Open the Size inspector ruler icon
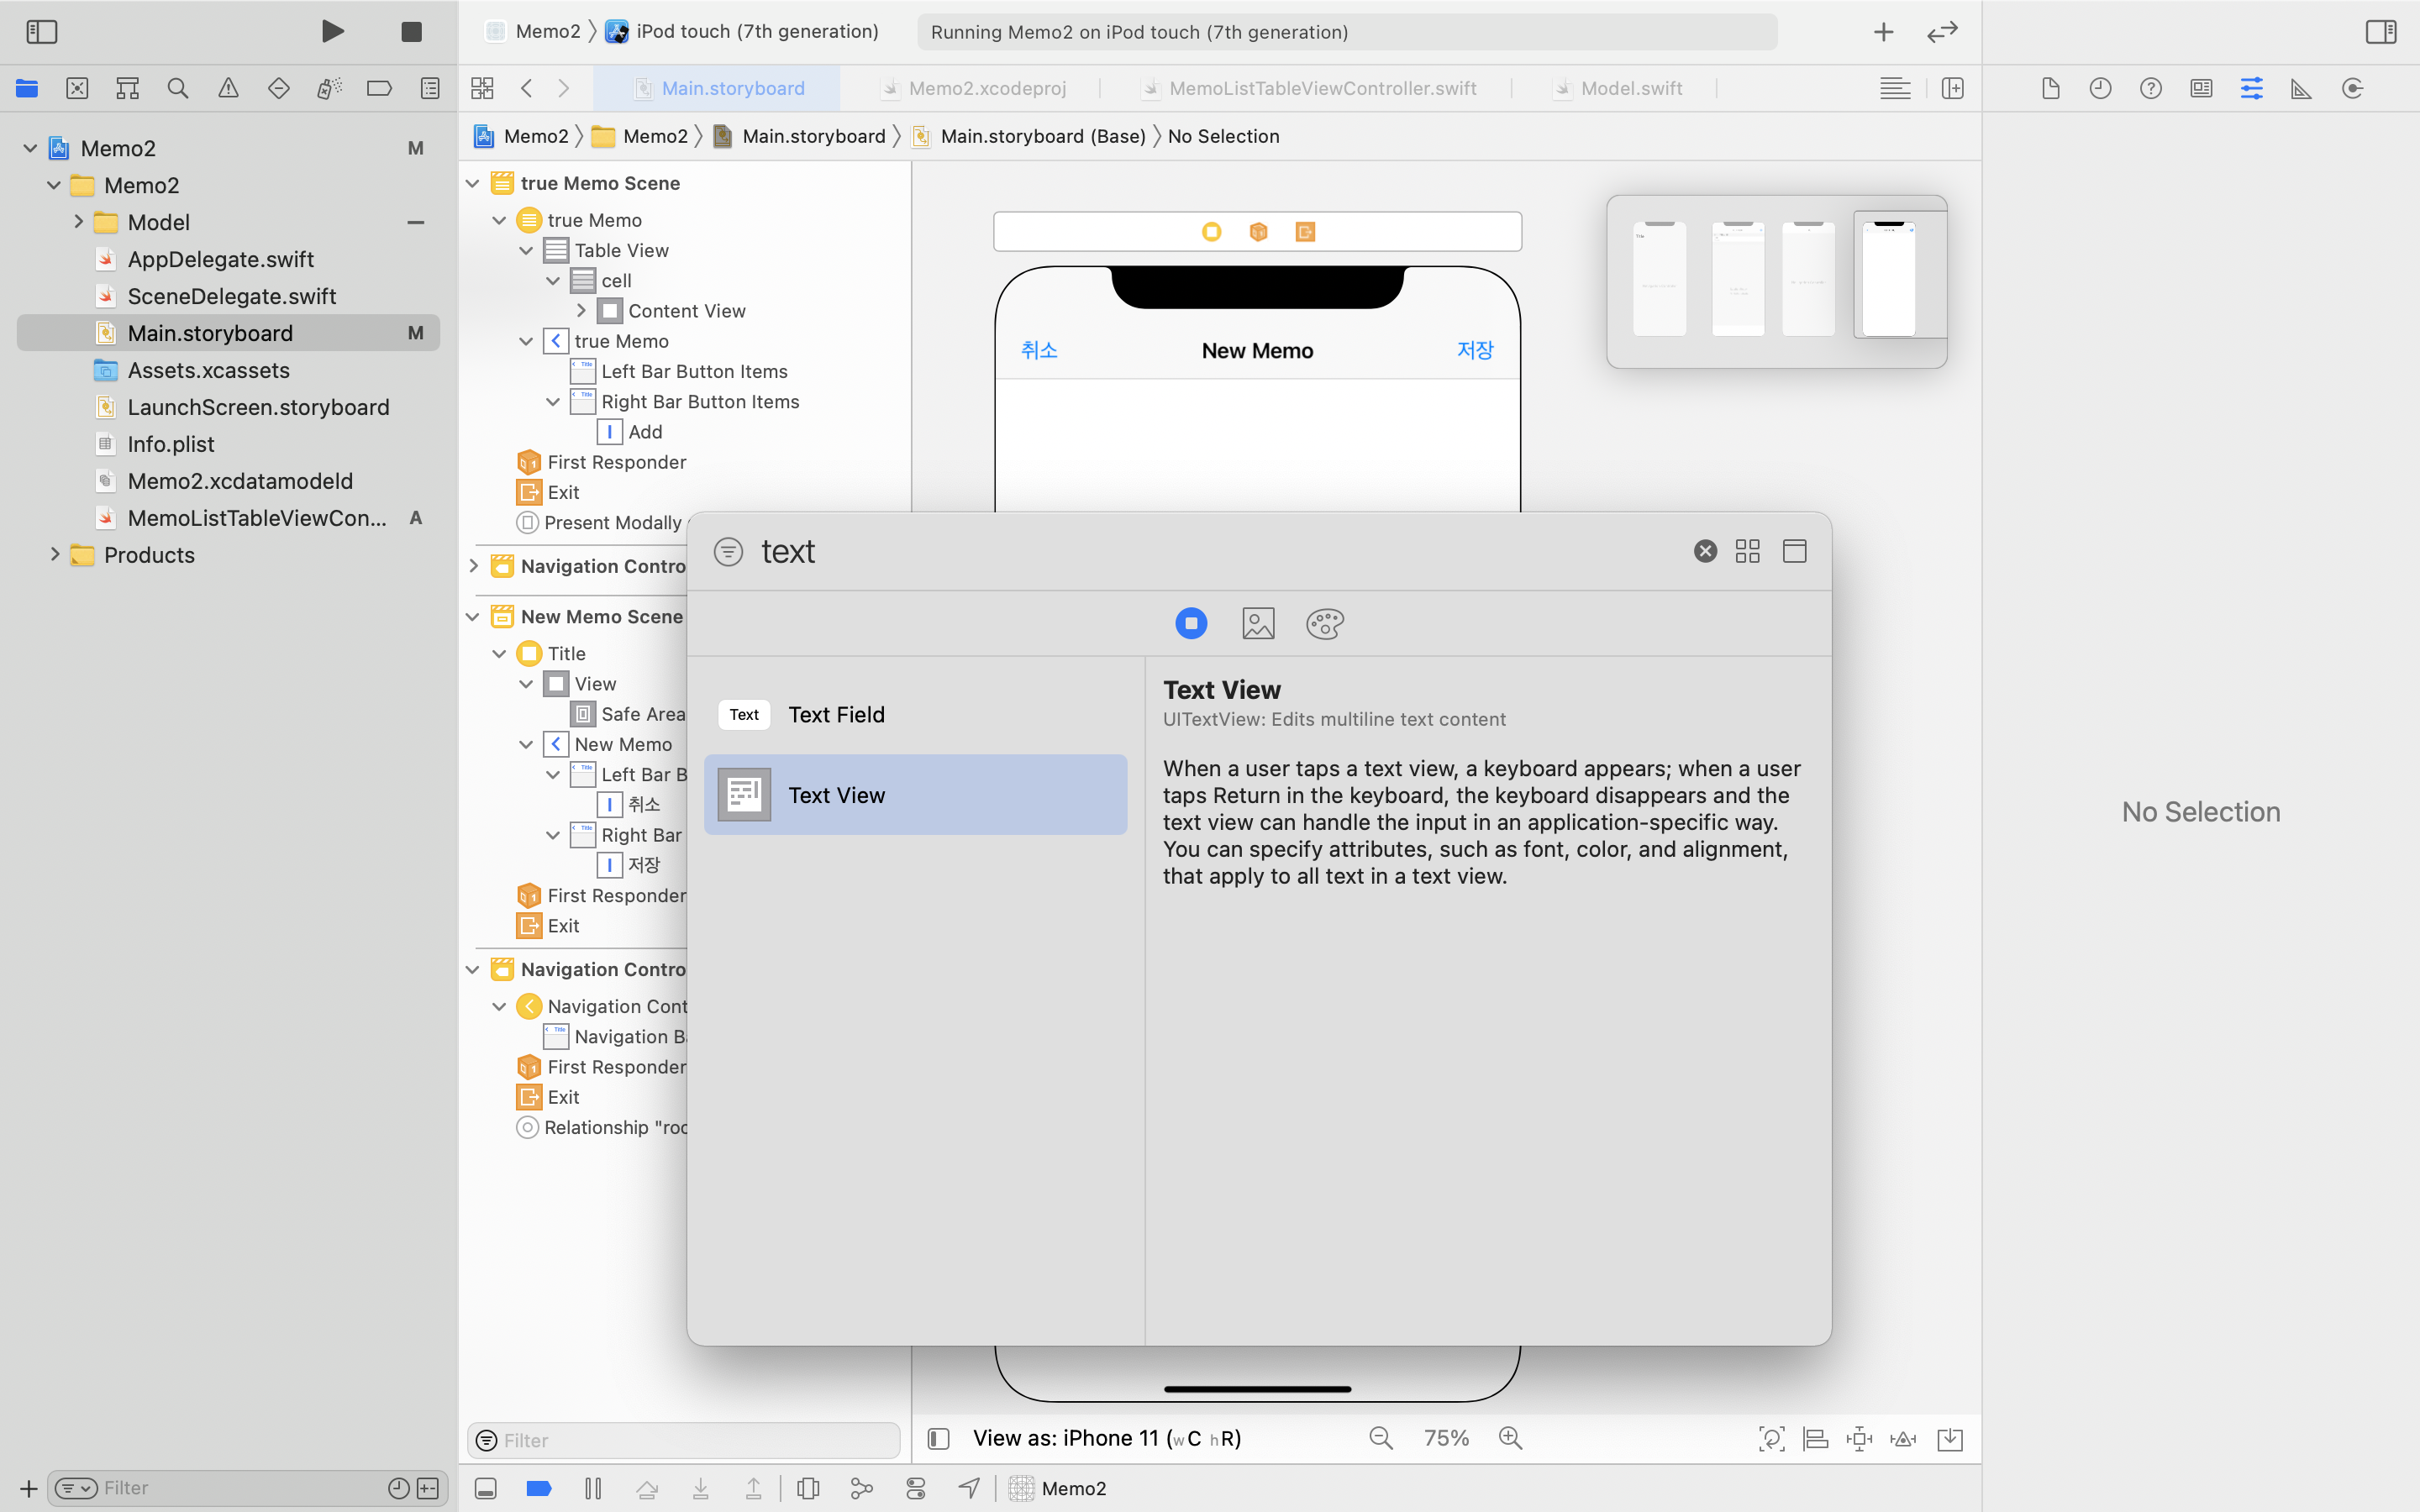The height and width of the screenshot is (1512, 2420). click(2301, 88)
